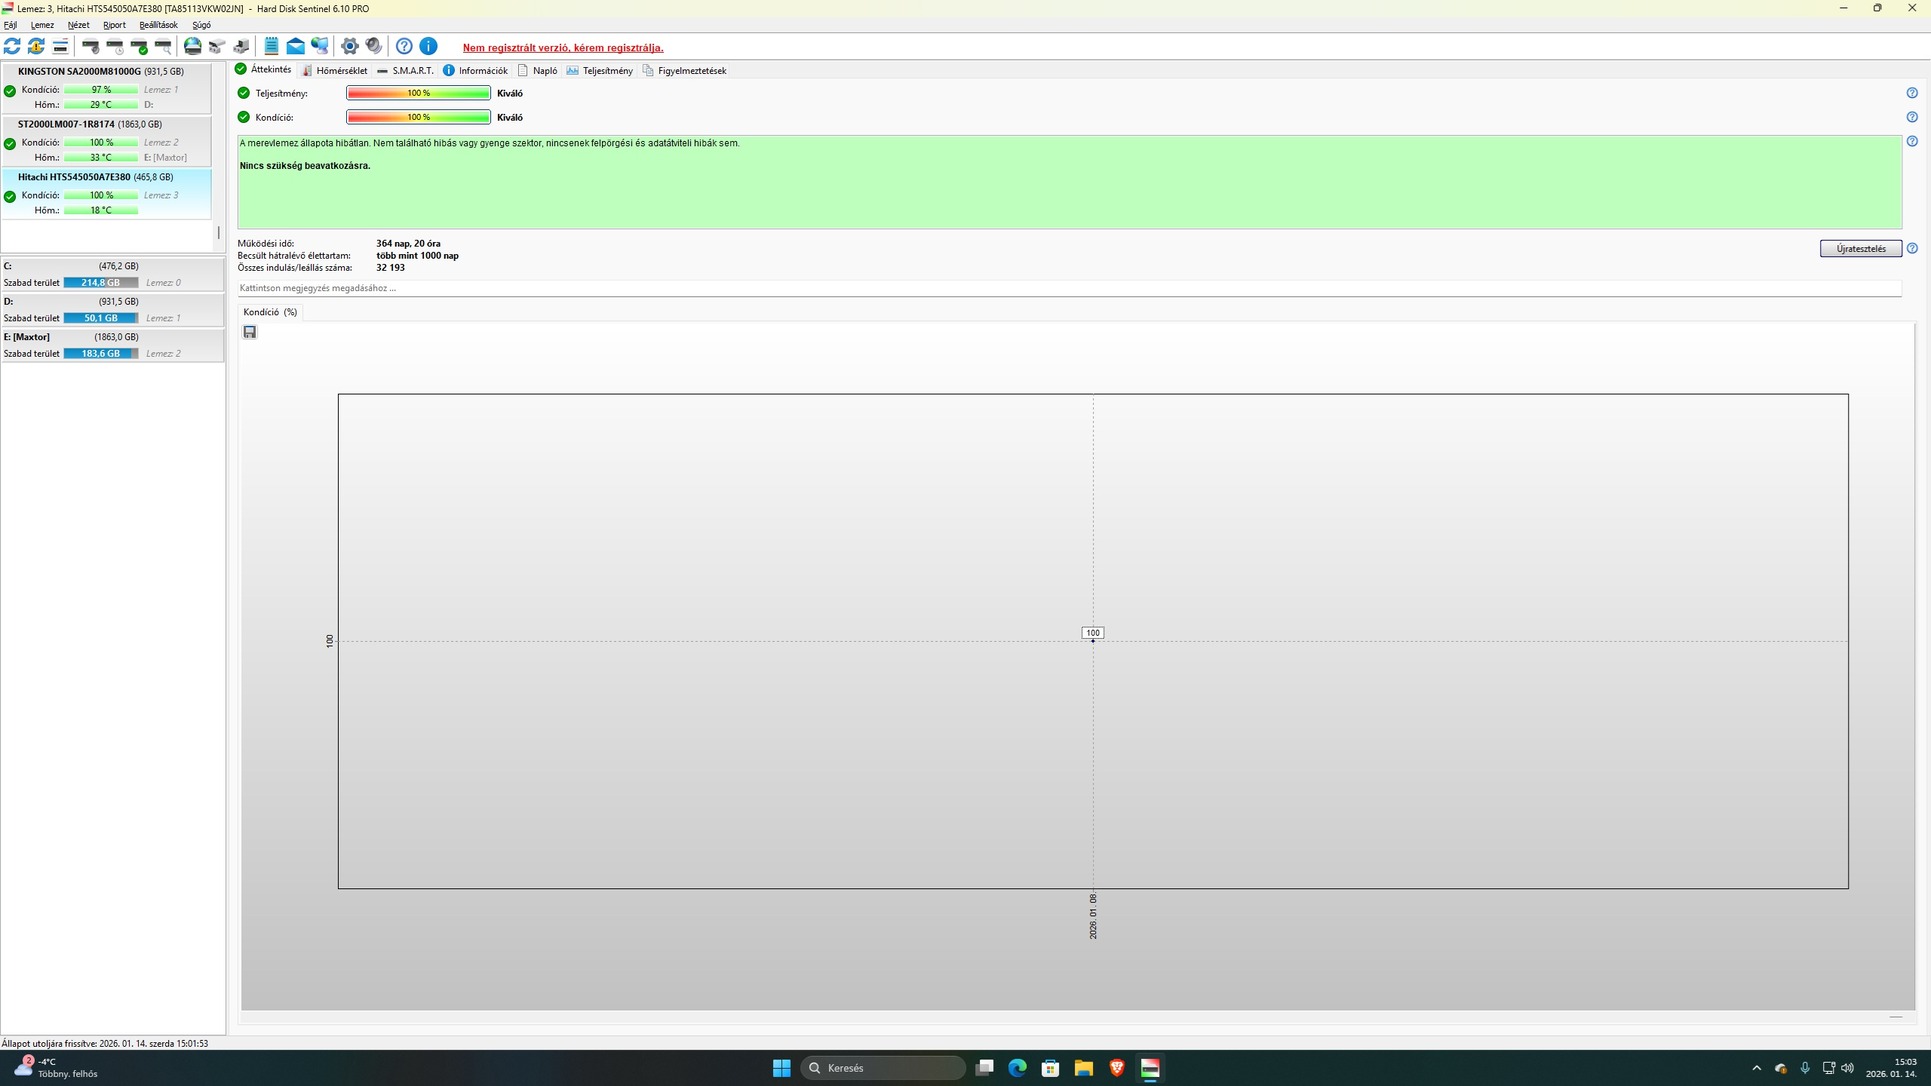The image size is (1931, 1086).
Task: Open the Lemez menu
Action: pyautogui.click(x=42, y=25)
